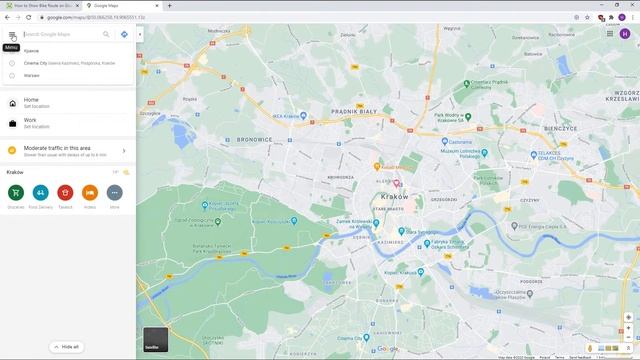Open a new browser tab
This screenshot has height=360, width=640.
point(169,6)
